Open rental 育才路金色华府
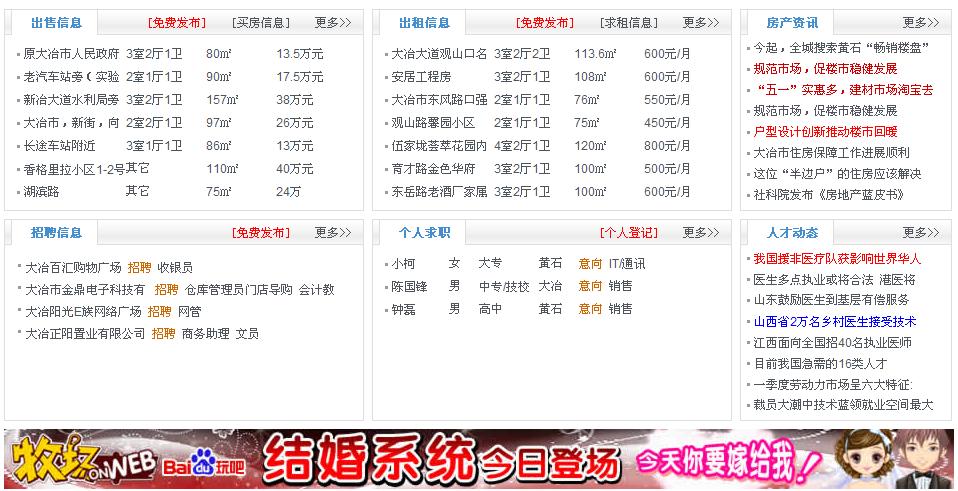Image resolution: width=958 pixels, height=491 pixels. tap(433, 169)
